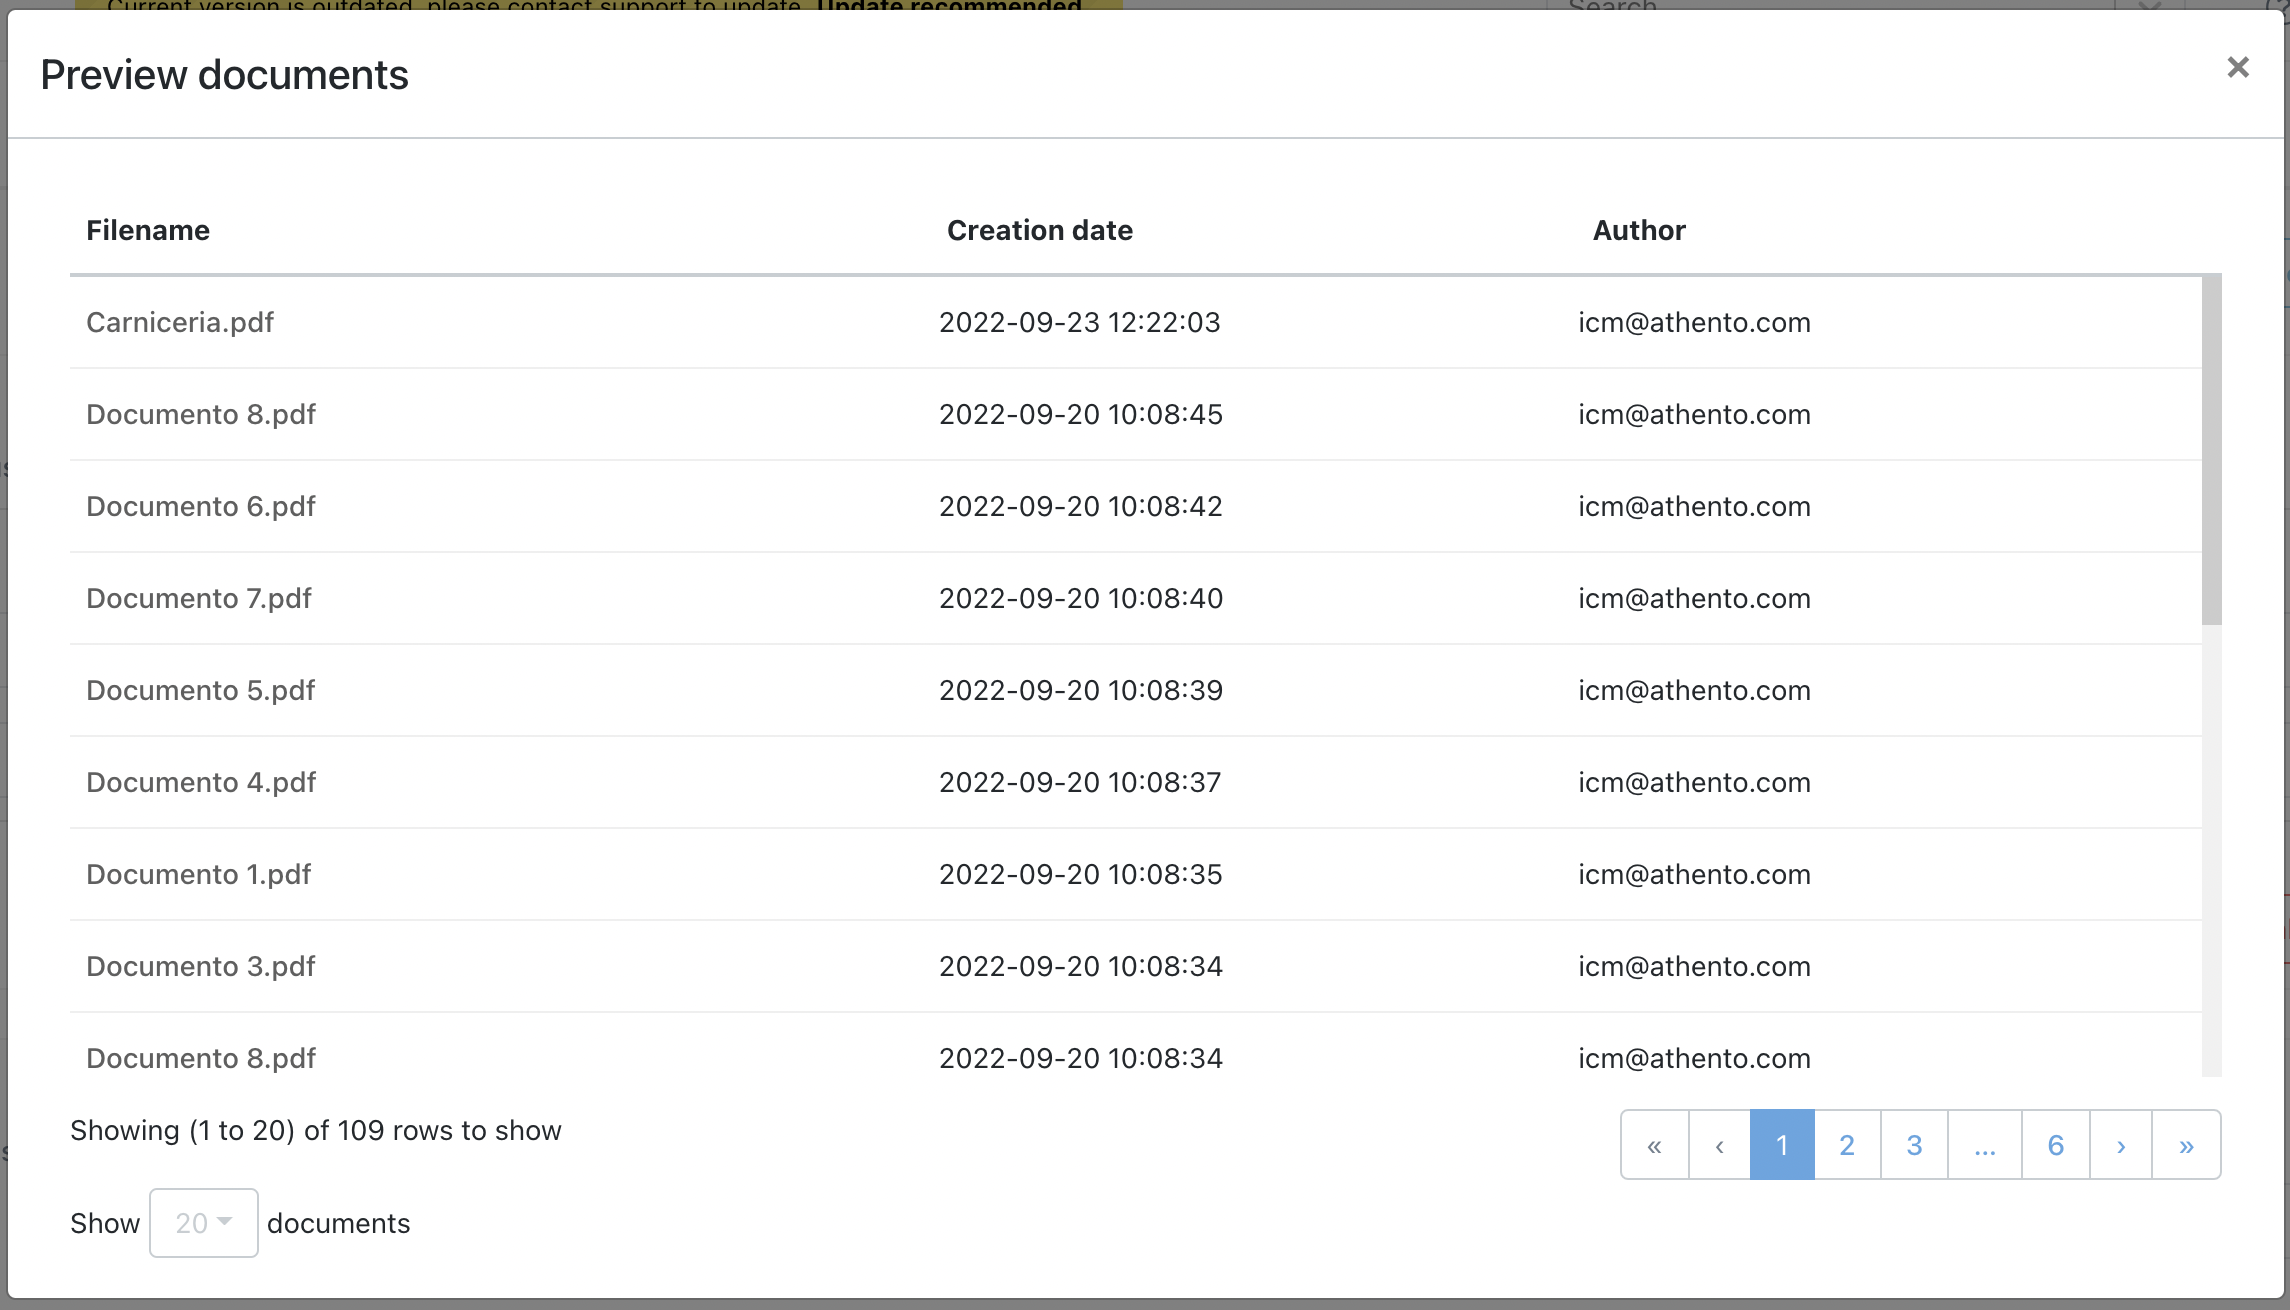2290x1310 pixels.
Task: Jump to last page with double-right arrow
Action: pos(2186,1145)
